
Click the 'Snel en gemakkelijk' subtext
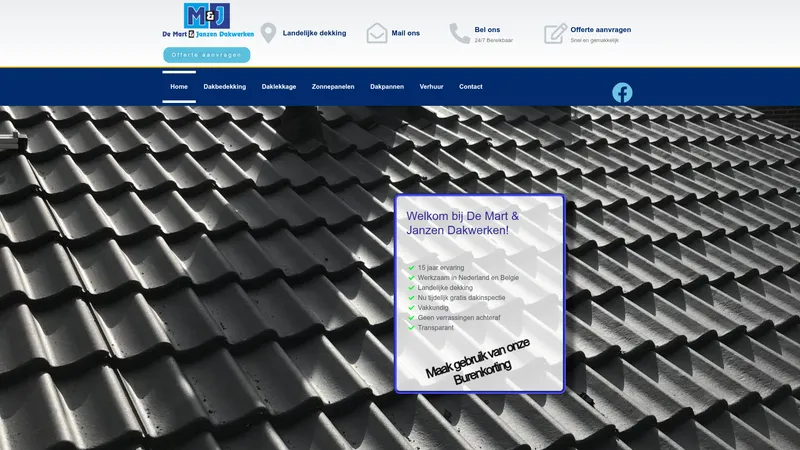pyautogui.click(x=594, y=40)
